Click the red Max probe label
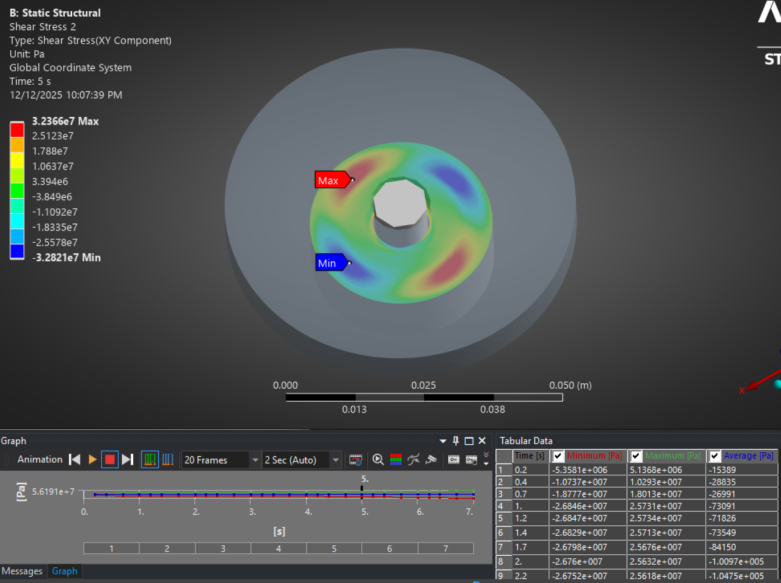 pyautogui.click(x=331, y=180)
